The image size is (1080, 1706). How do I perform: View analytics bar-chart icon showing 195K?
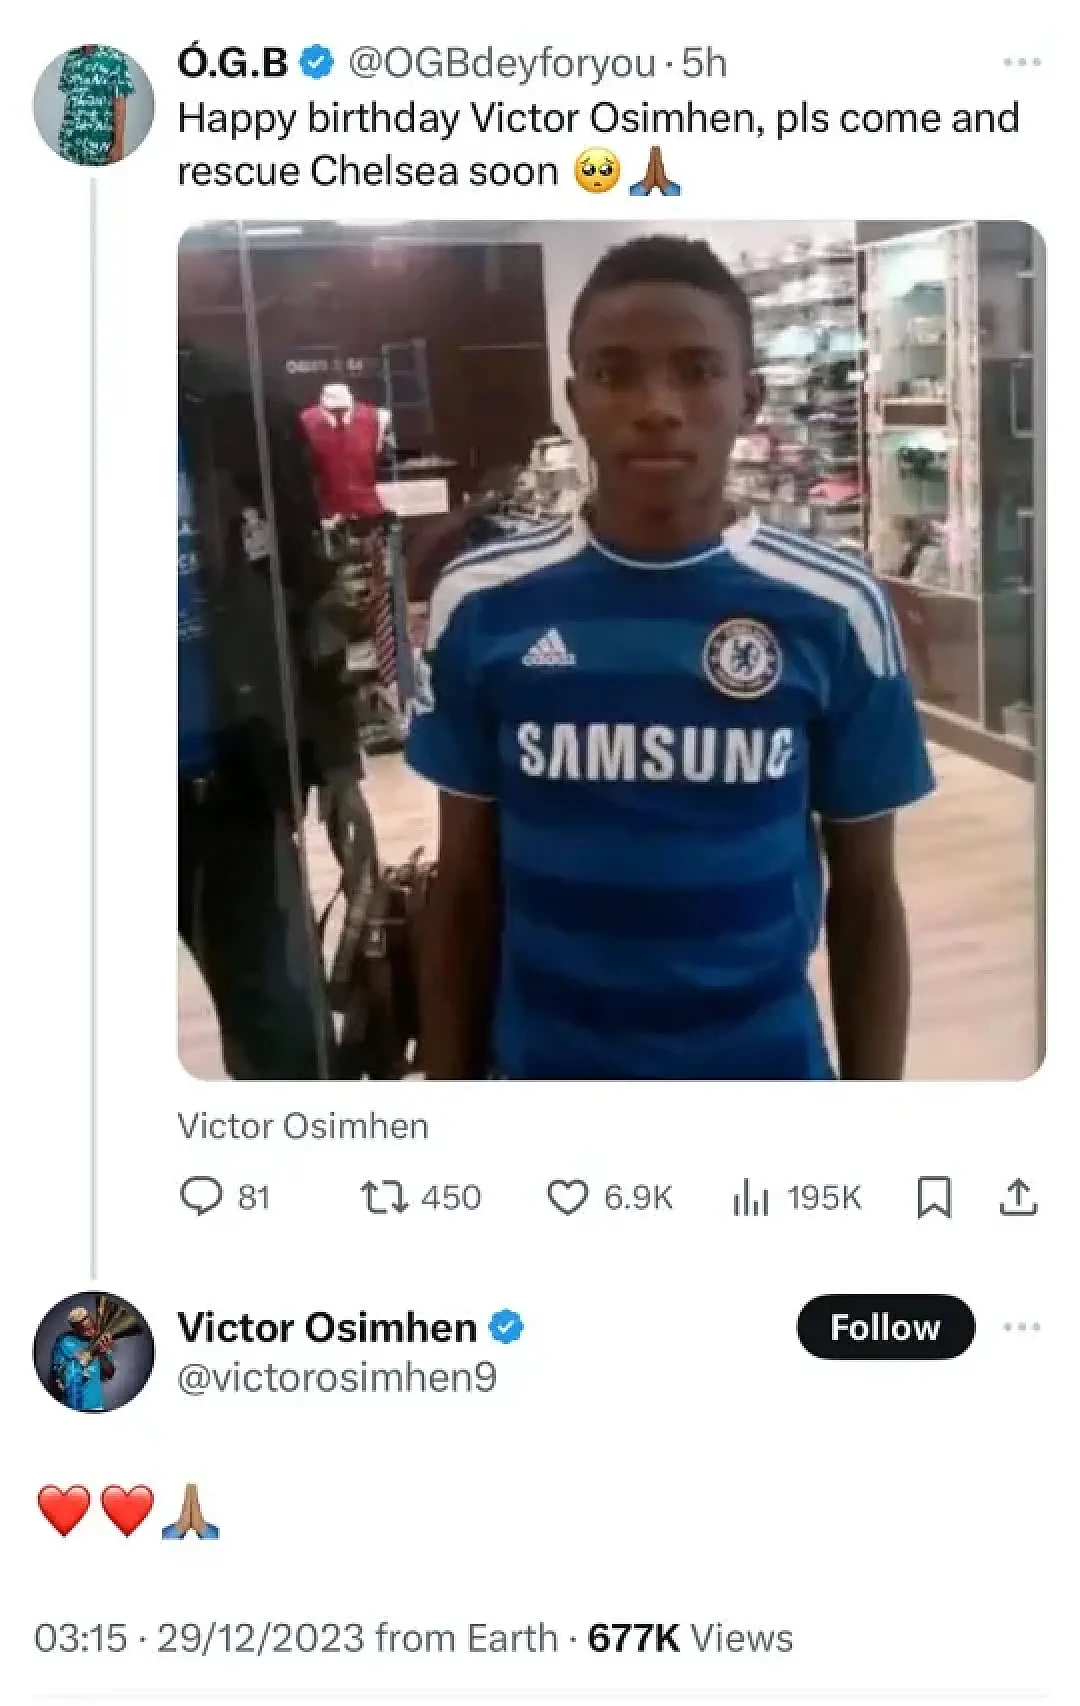750,1197
